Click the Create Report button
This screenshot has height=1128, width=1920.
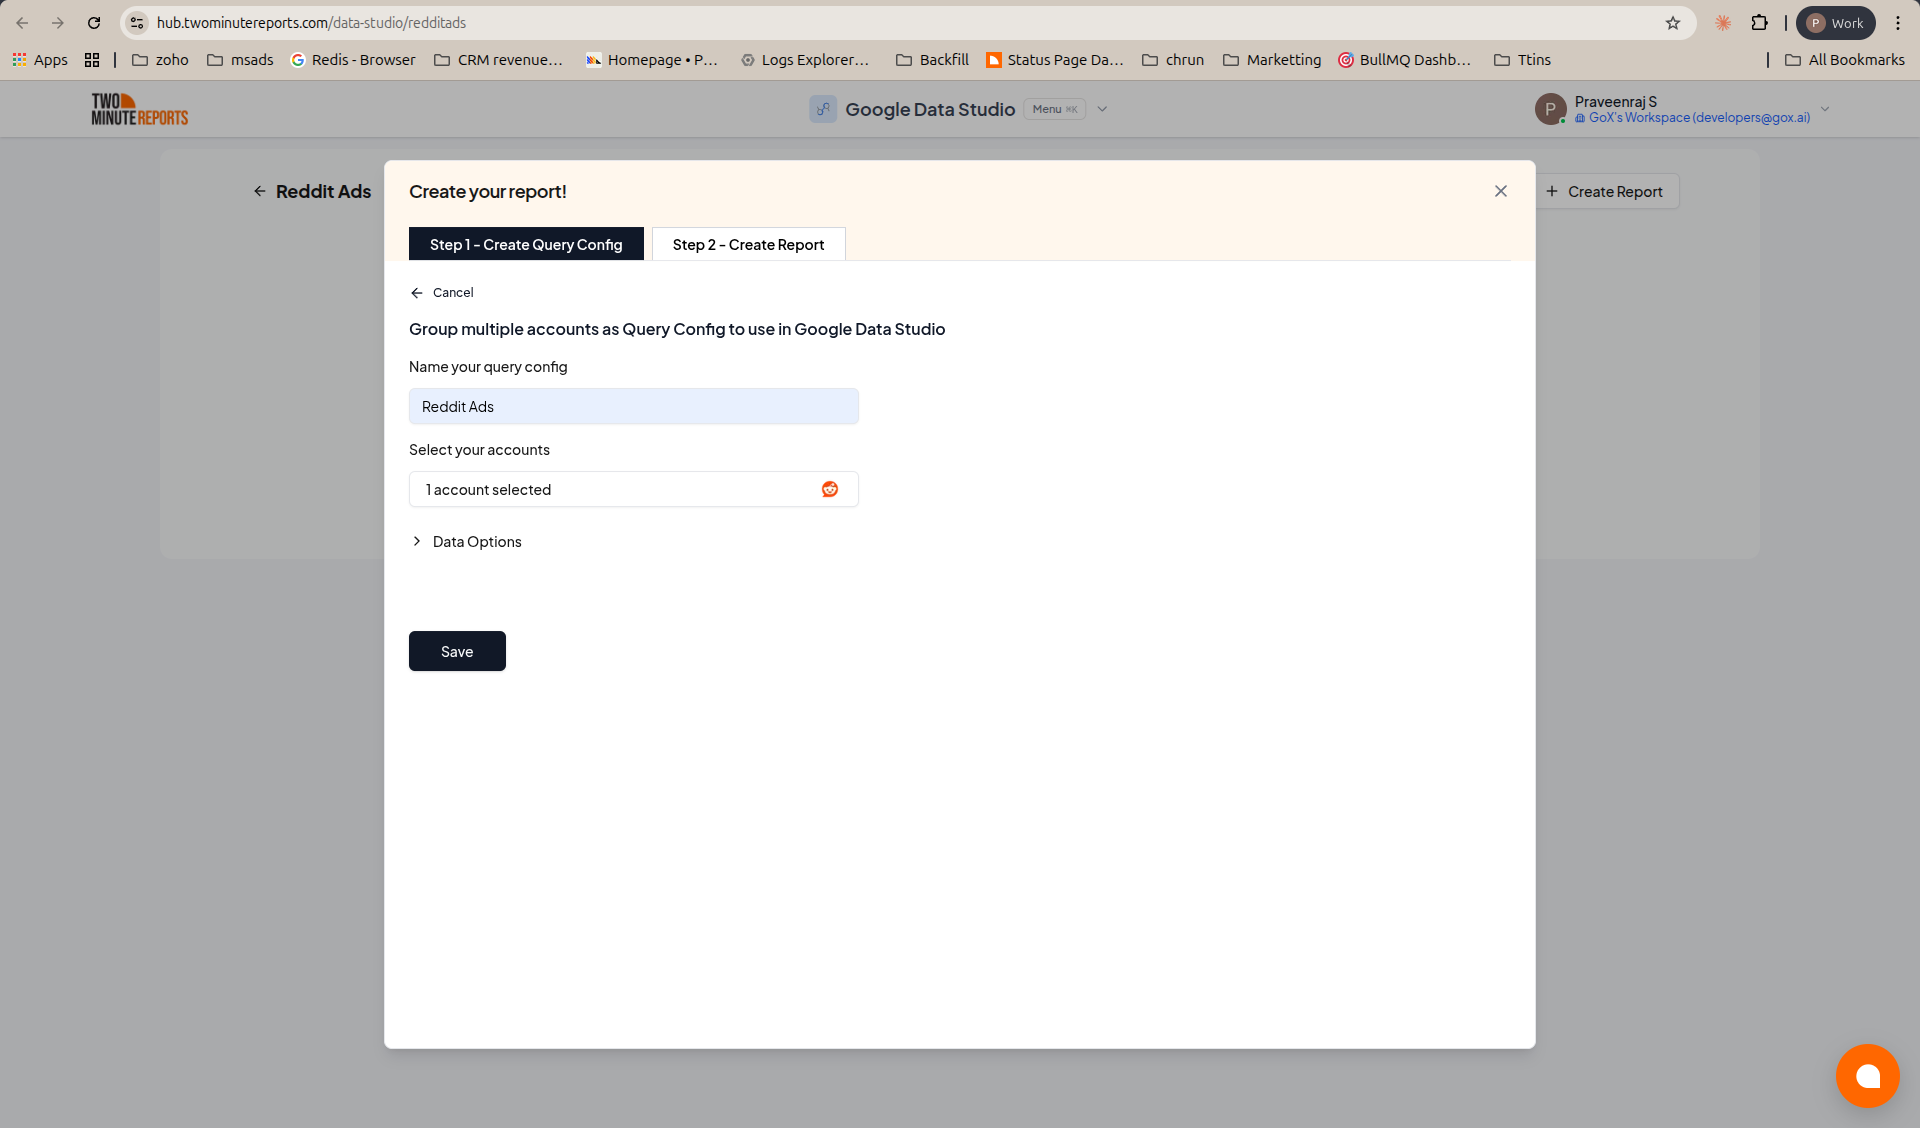[x=1605, y=191]
